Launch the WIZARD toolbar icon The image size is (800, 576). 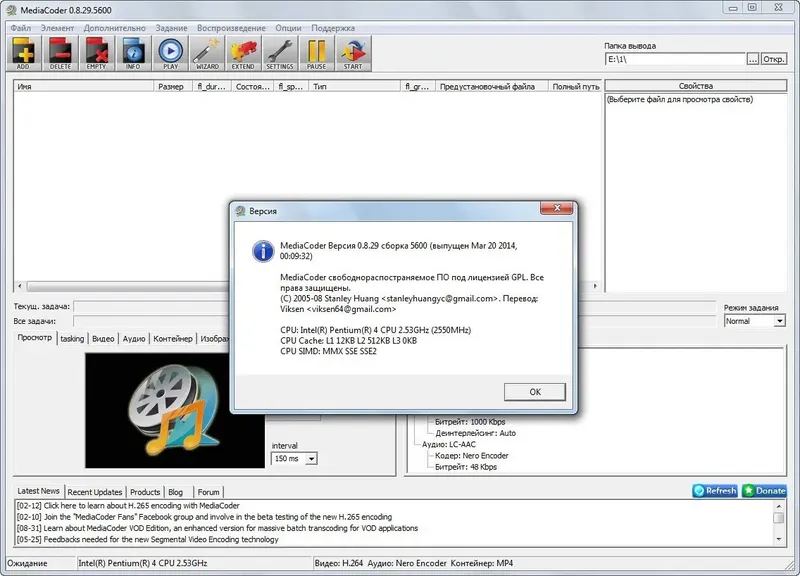point(207,53)
